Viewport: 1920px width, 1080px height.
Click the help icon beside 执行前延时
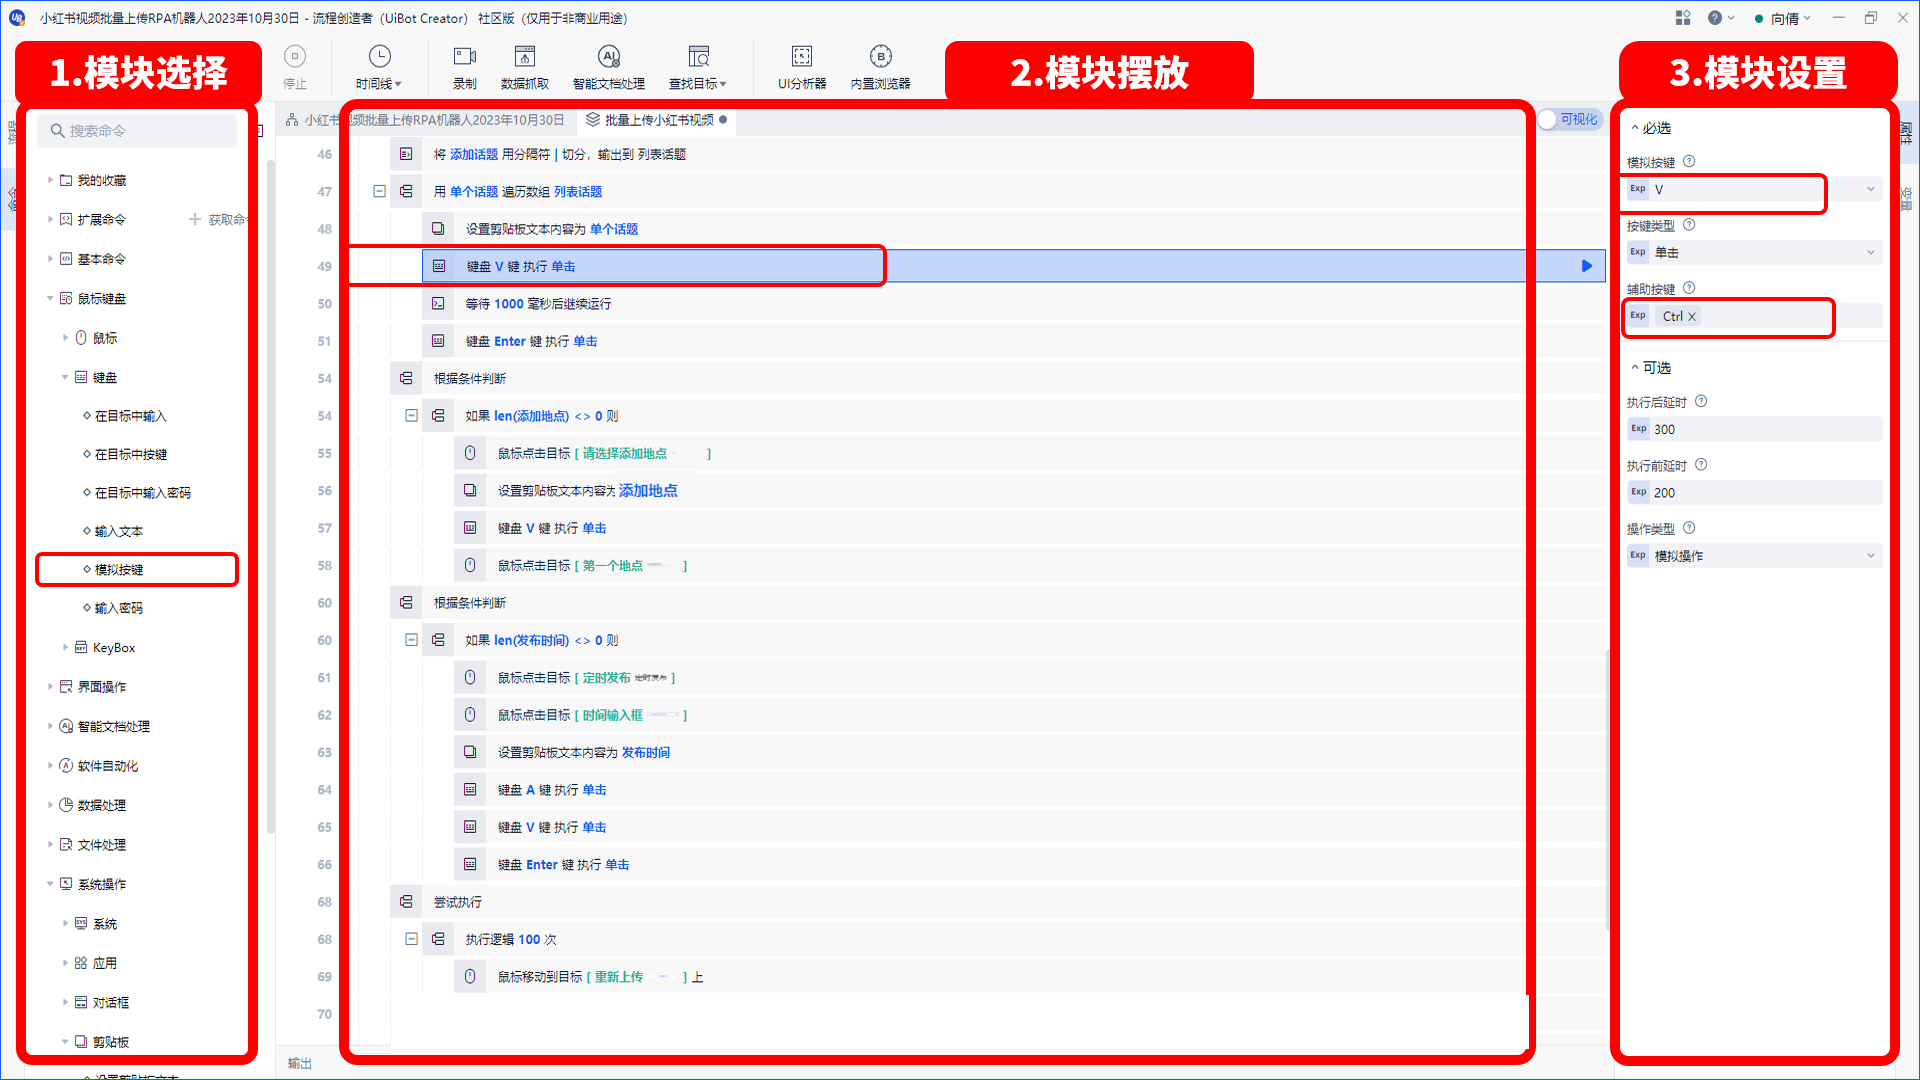point(1701,465)
